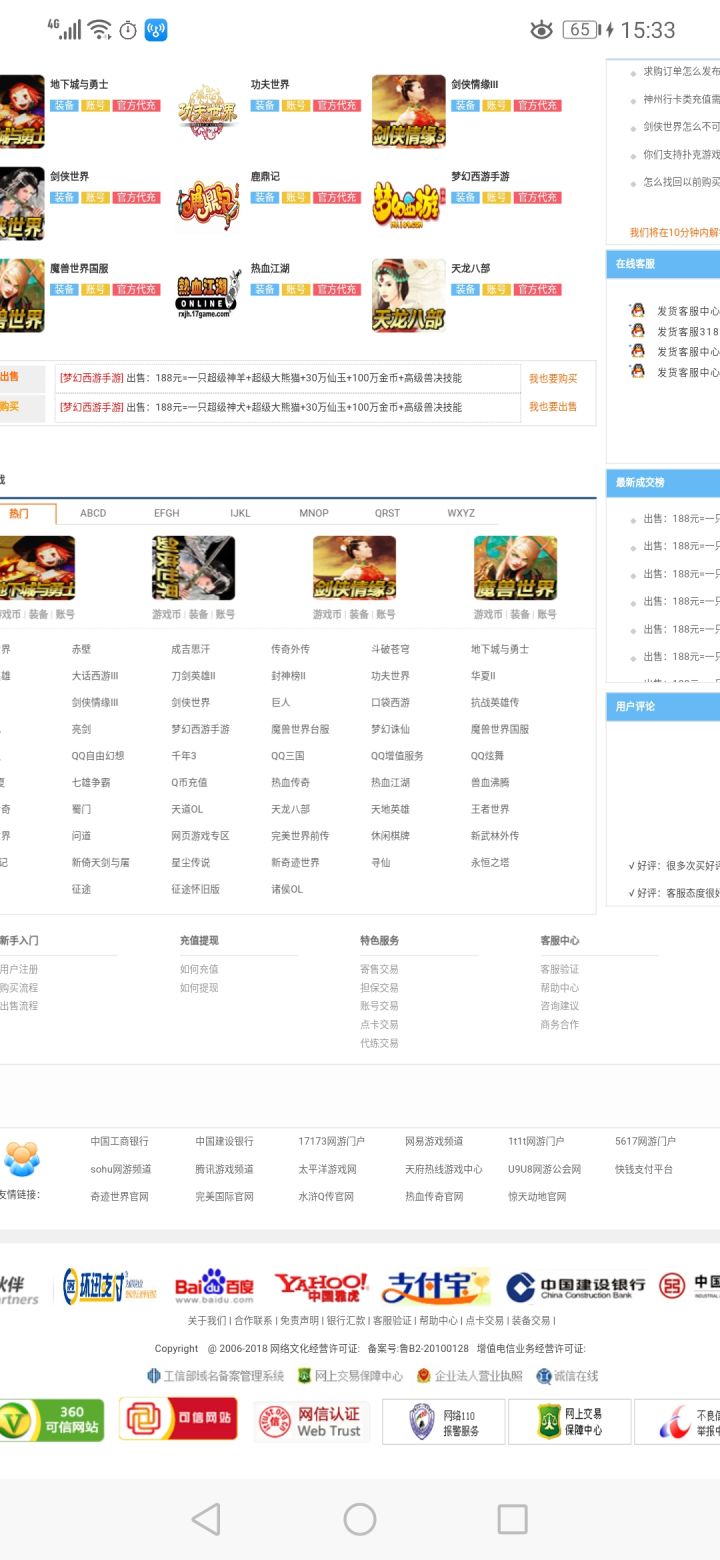Screen dimensions: 720x1560
Task: Click 支付宝 partner logo
Action: (x=436, y=1286)
